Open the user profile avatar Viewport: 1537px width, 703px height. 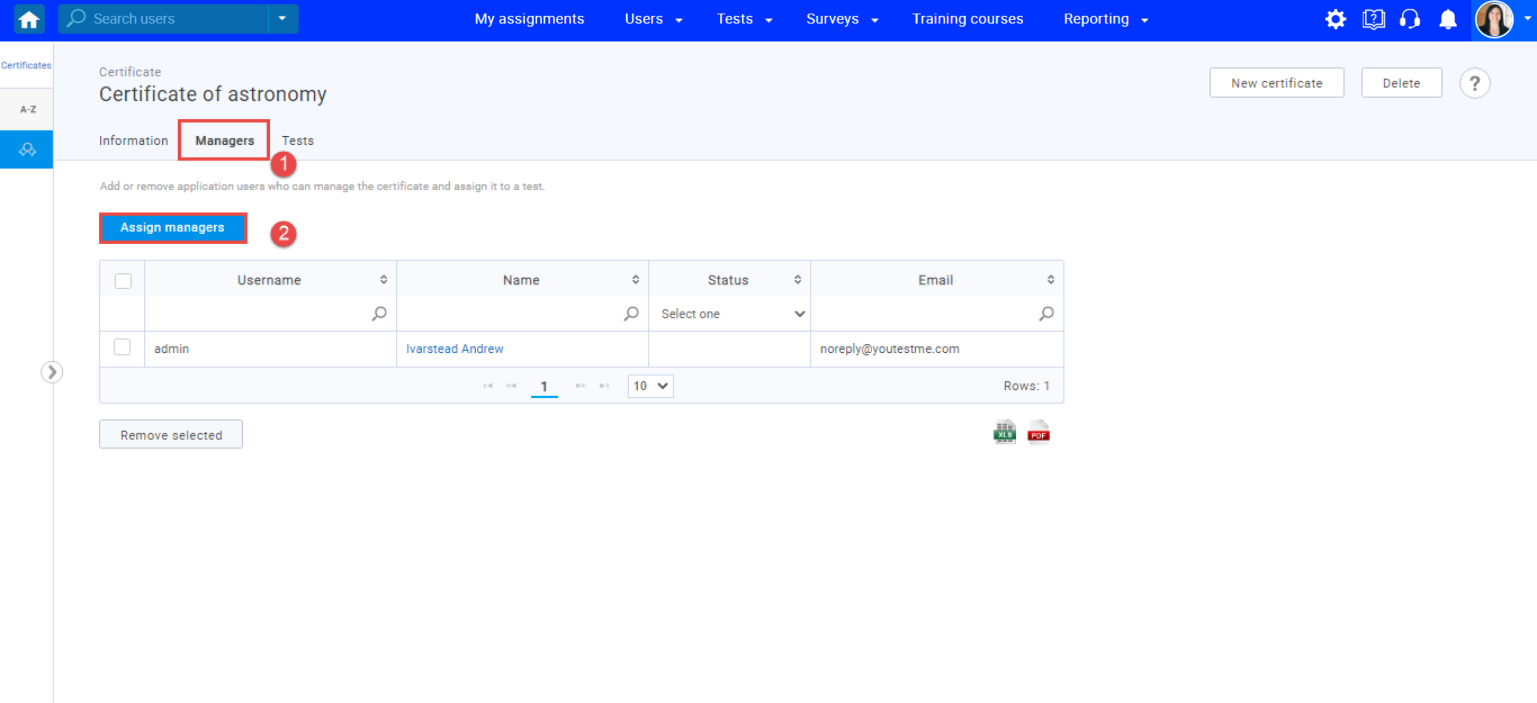click(x=1494, y=19)
